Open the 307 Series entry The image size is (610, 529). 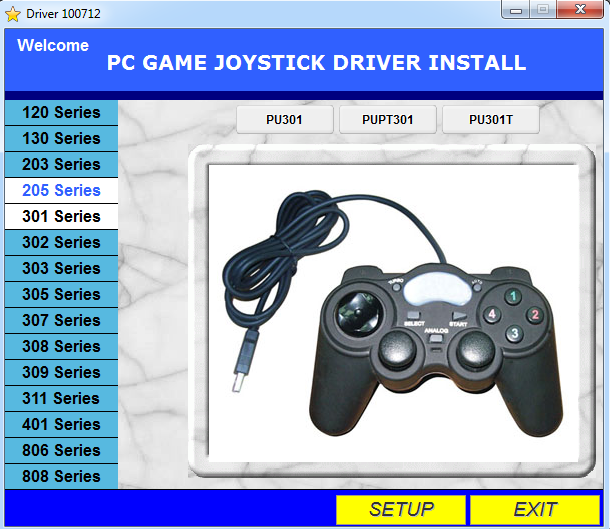61,321
